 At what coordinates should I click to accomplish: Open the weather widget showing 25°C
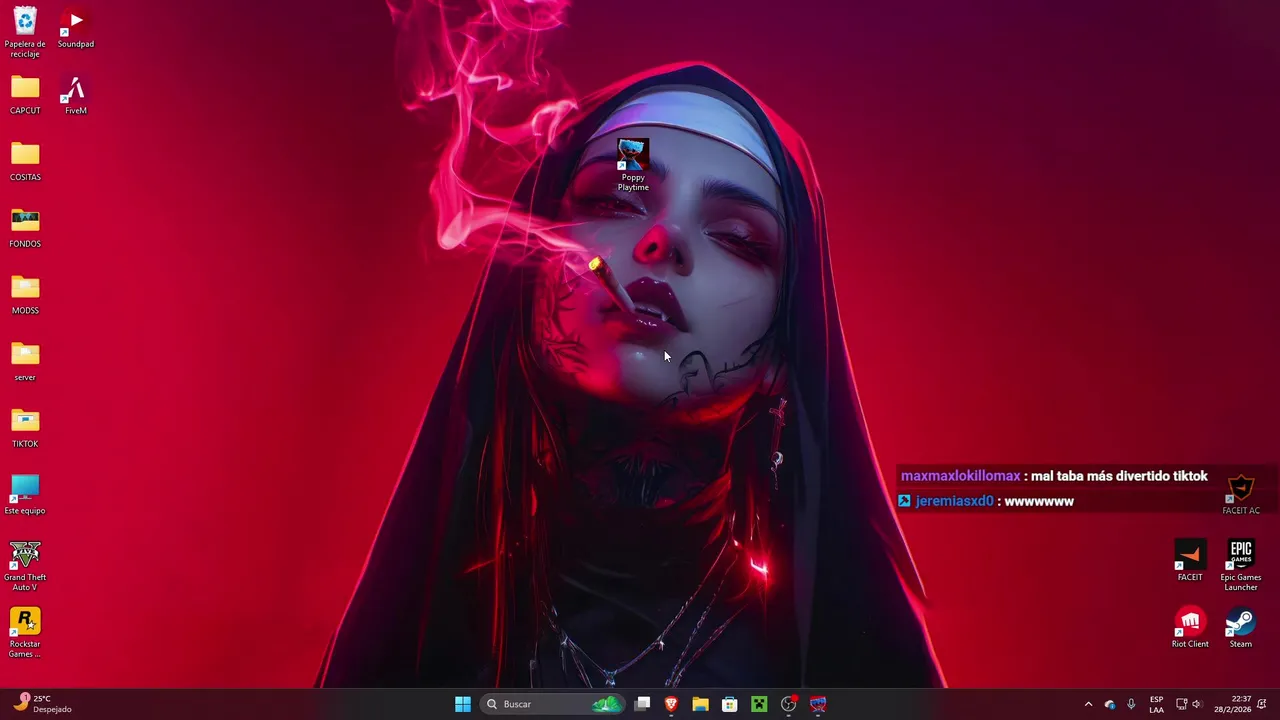[x=44, y=704]
